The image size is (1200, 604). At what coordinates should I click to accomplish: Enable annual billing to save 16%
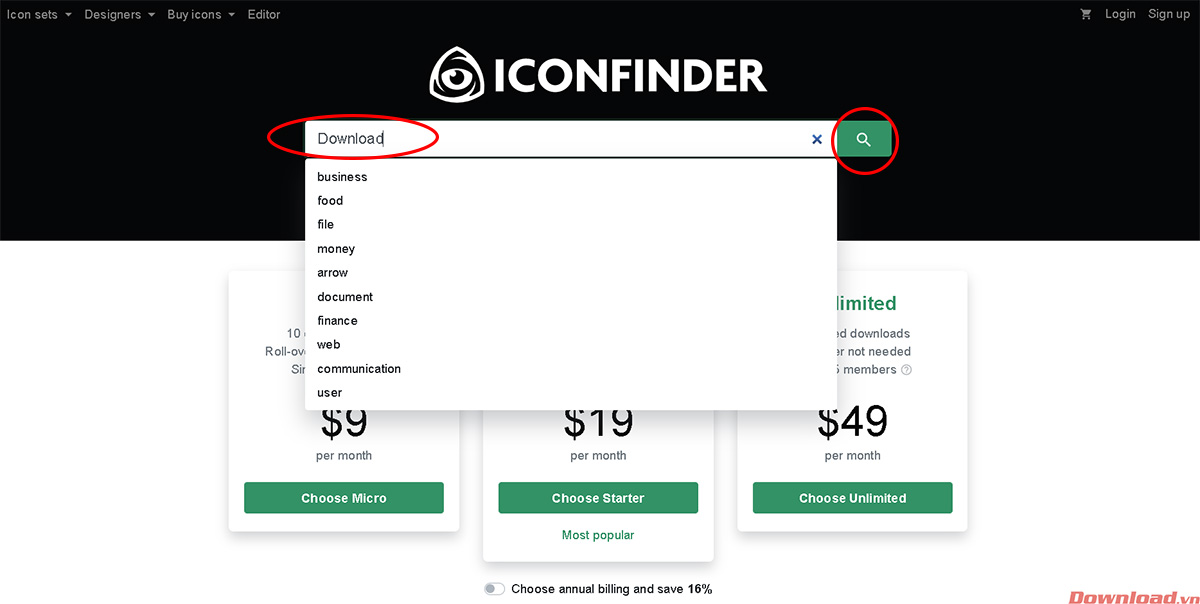click(x=494, y=589)
